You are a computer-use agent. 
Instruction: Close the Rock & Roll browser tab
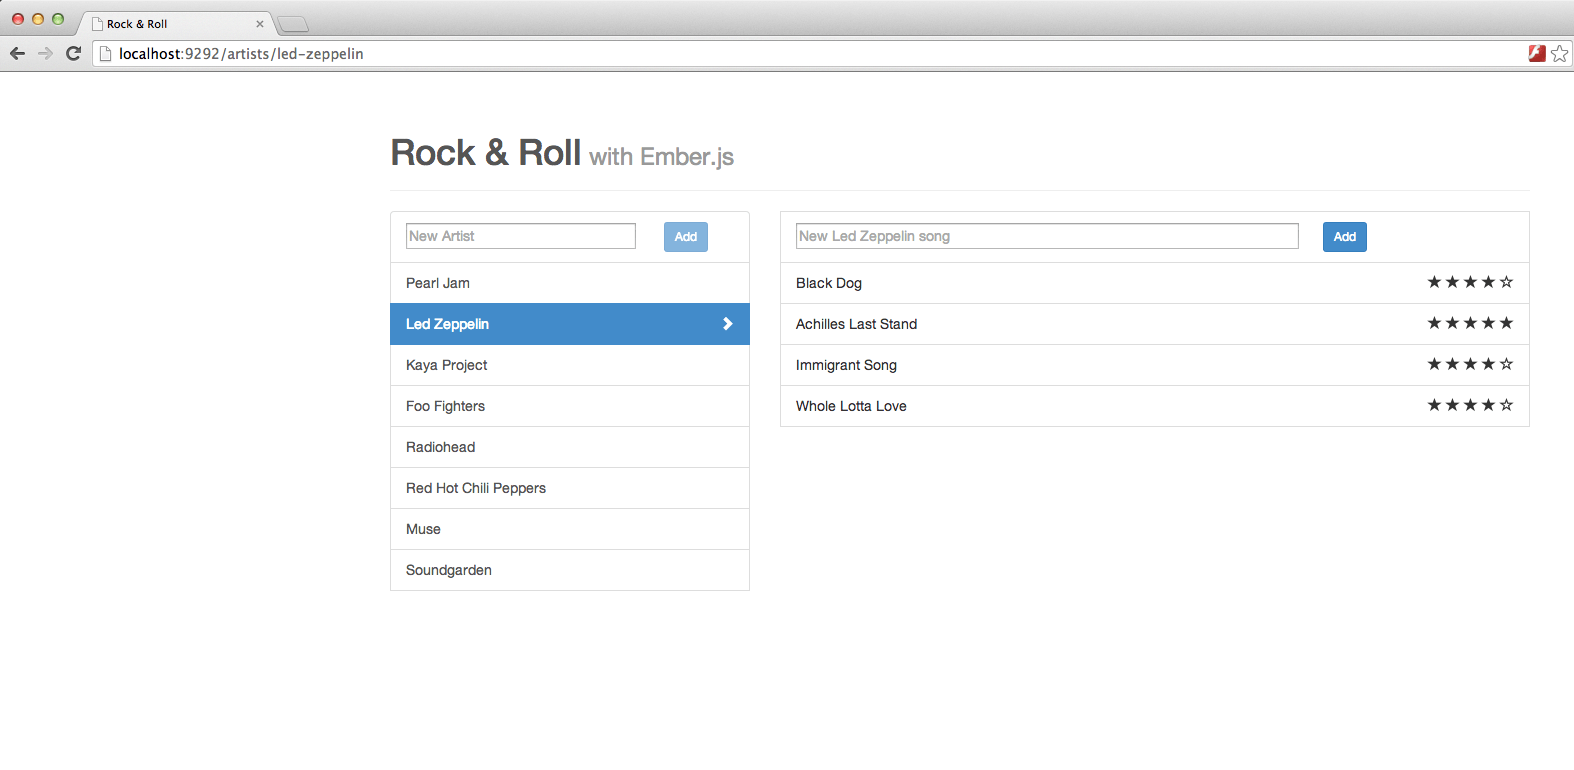click(x=260, y=24)
